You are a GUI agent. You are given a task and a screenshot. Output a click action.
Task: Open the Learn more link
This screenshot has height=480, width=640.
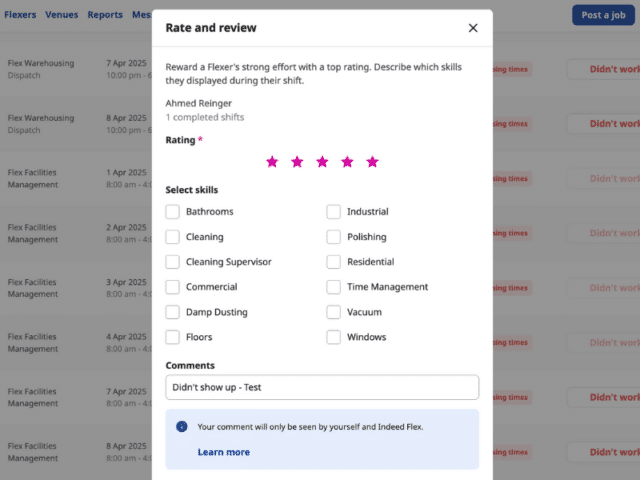224,452
